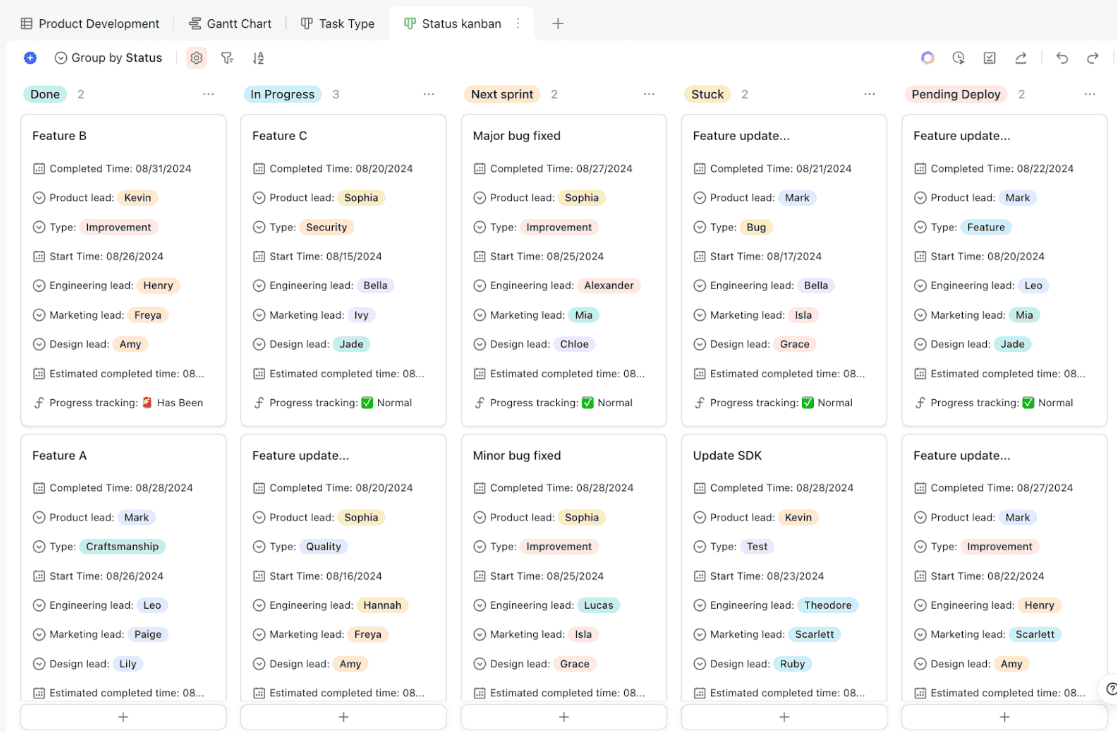Open Done column more options

pos(208,94)
